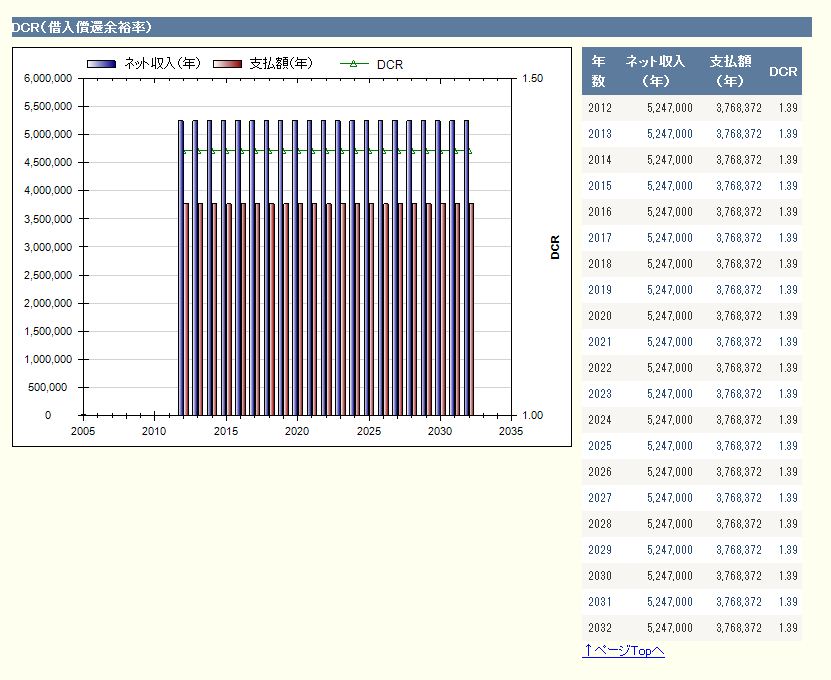This screenshot has height=680, width=831.
Task: Click the DCR(借入償還余裕率) section heading
Action: click(82, 28)
